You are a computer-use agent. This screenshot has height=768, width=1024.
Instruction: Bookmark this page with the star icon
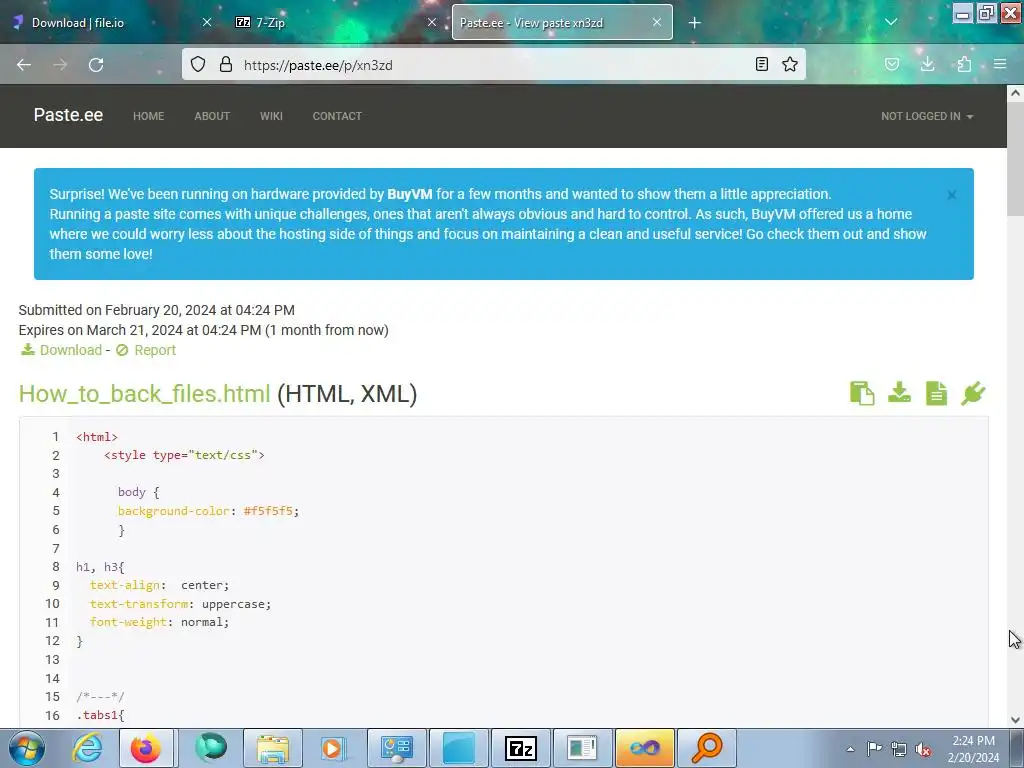click(790, 64)
